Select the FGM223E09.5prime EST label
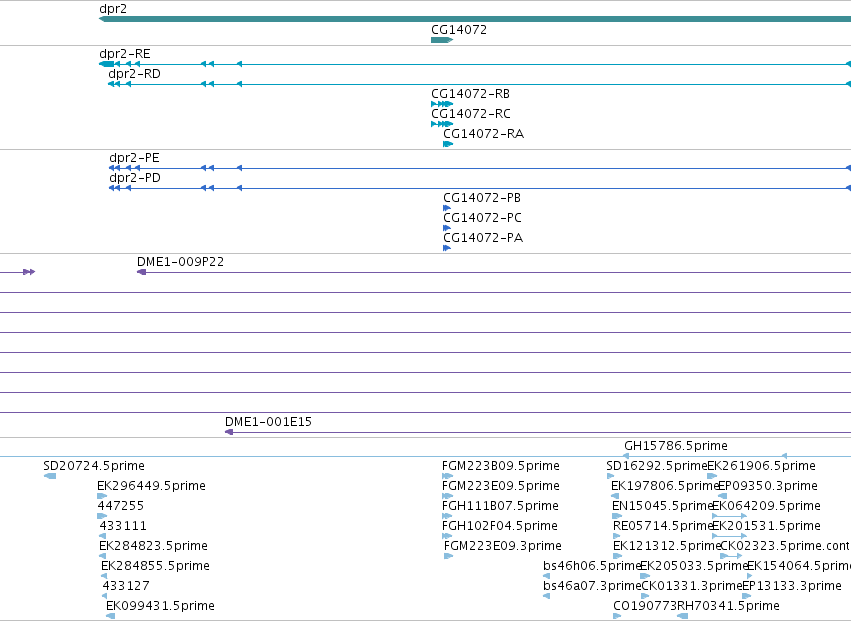851x621 pixels. tap(500, 486)
